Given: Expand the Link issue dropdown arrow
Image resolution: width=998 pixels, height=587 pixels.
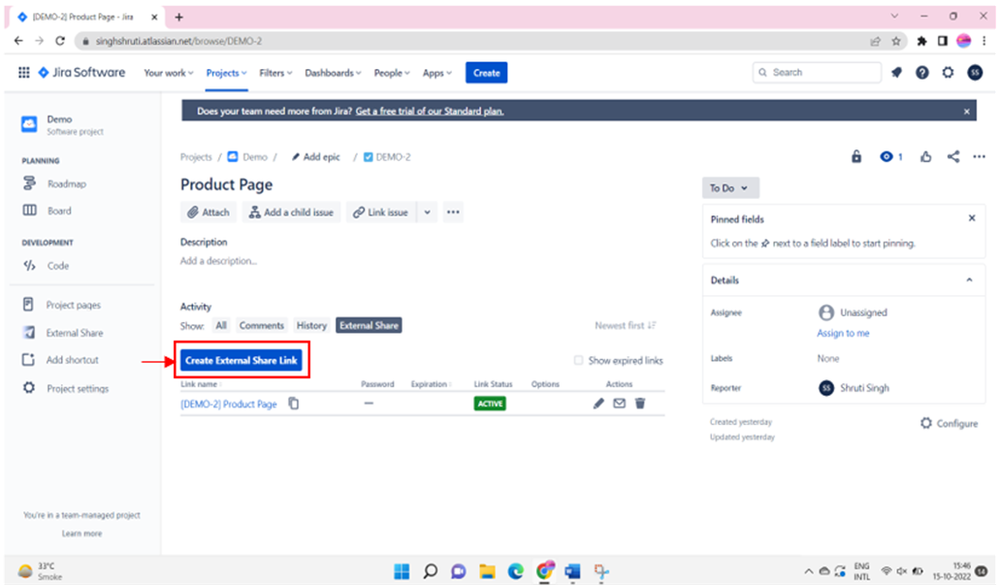Looking at the screenshot, I should tap(427, 212).
